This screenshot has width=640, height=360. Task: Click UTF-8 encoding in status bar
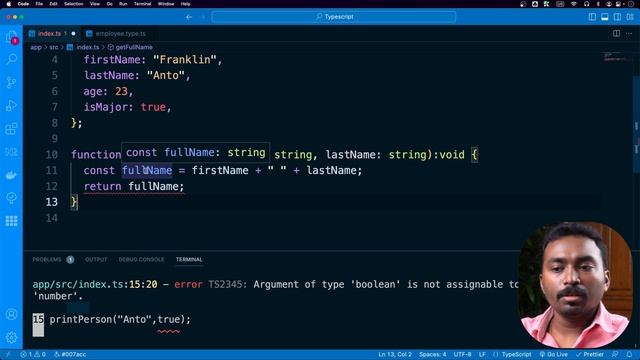coord(462,354)
